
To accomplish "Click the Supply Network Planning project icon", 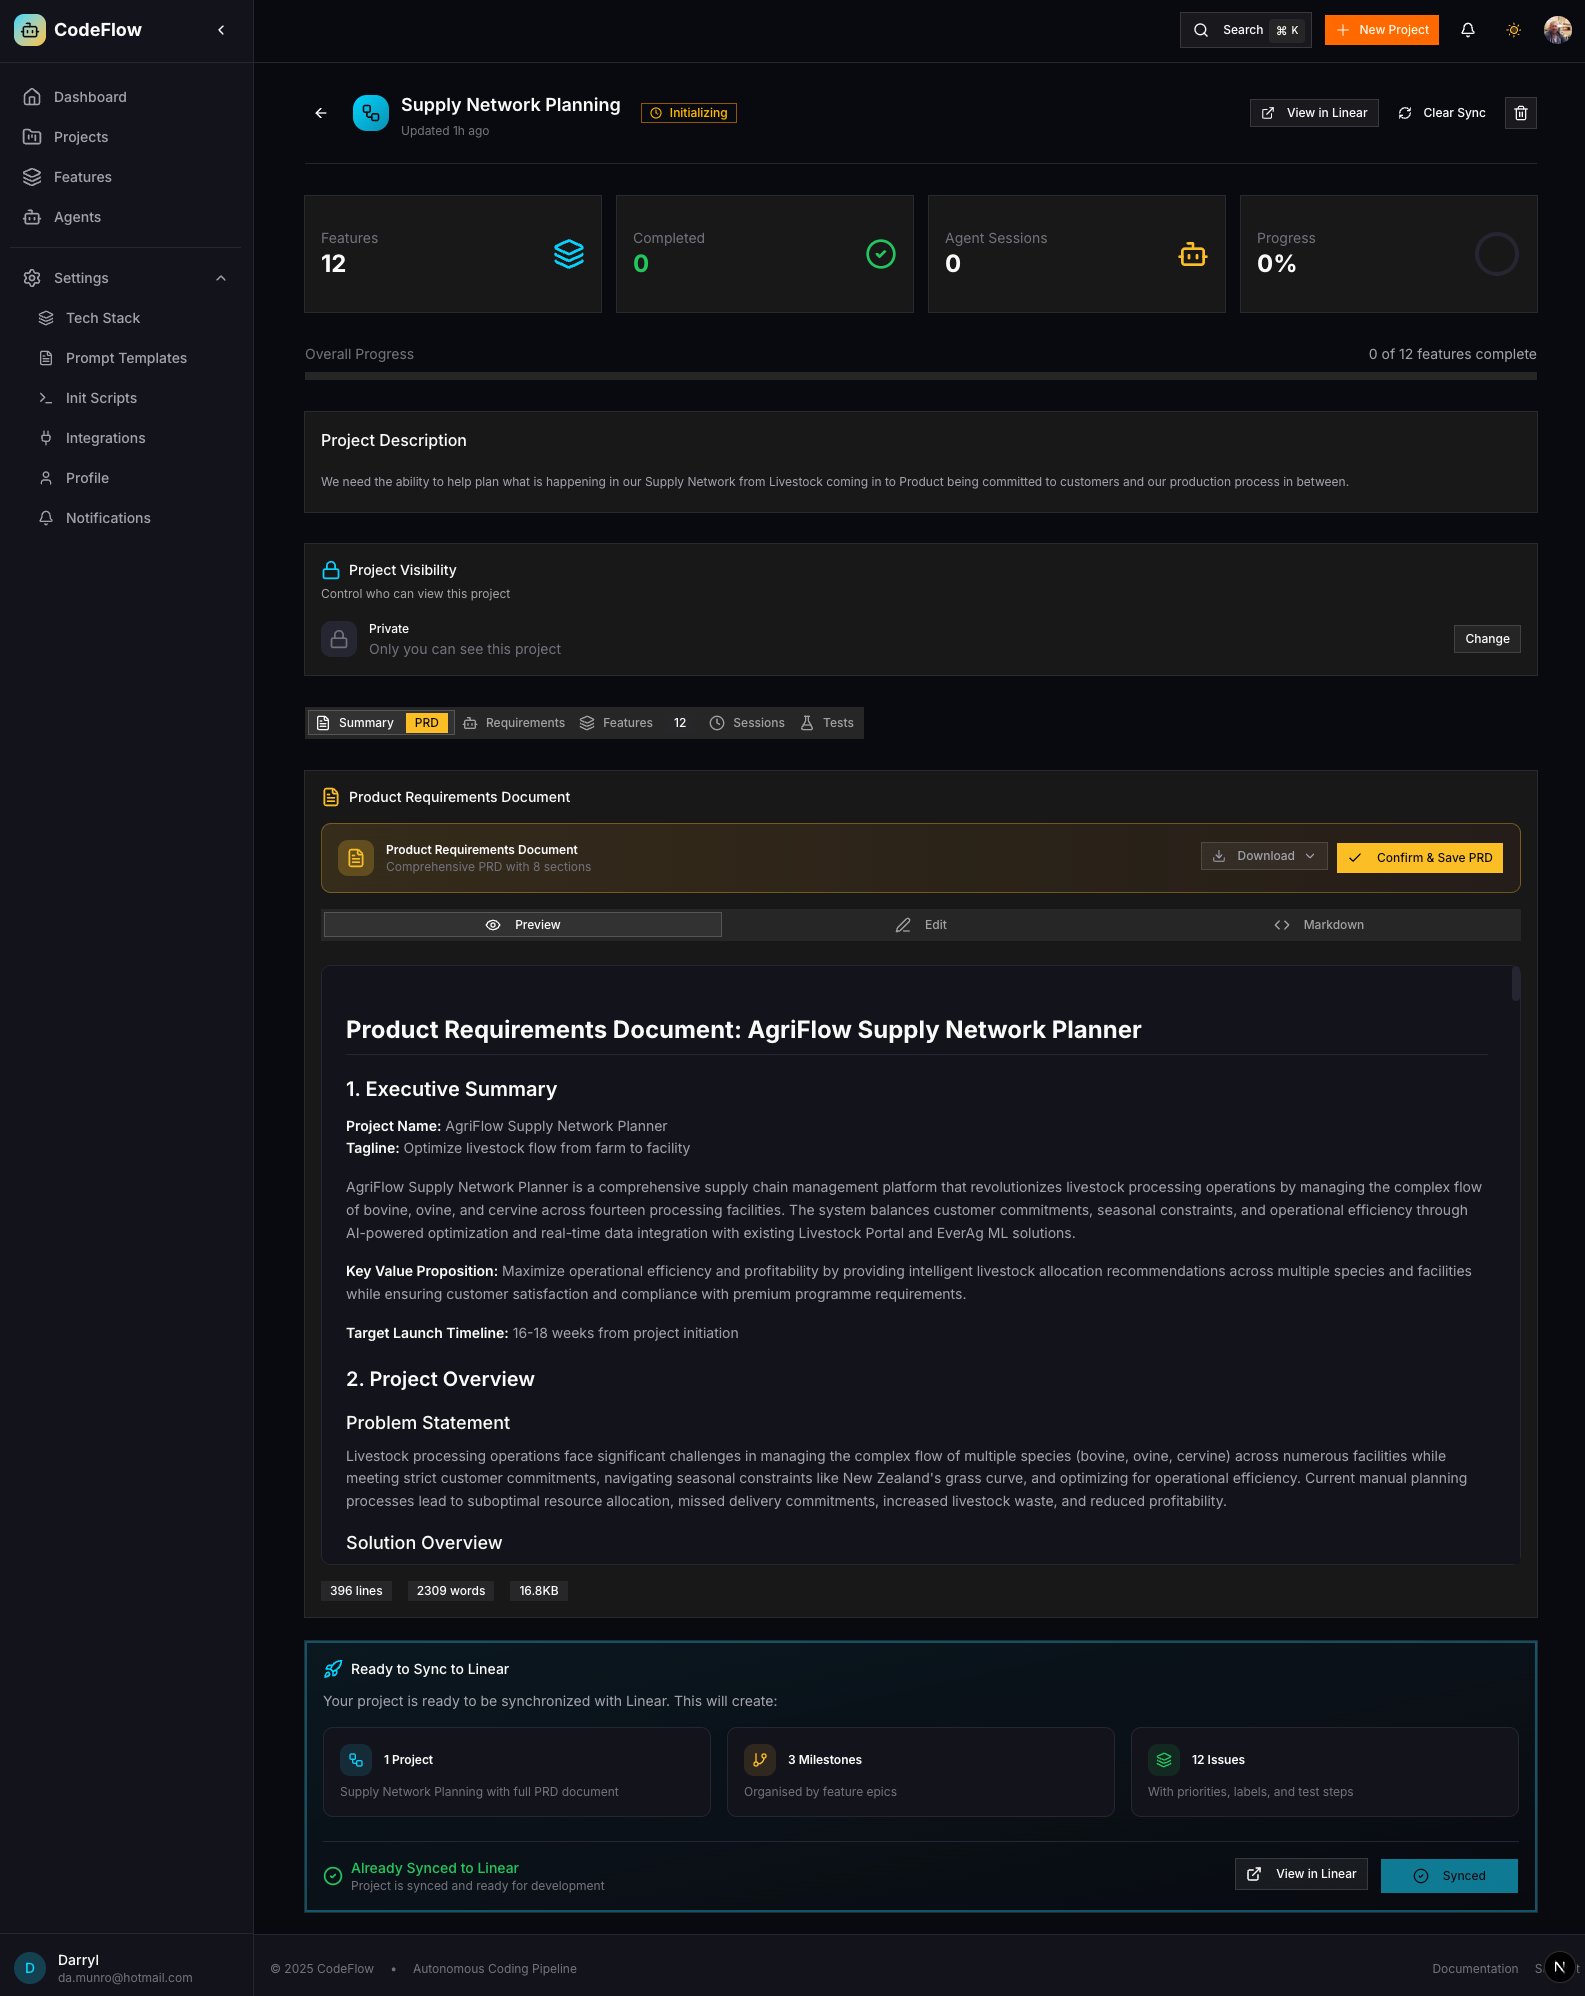I will [x=371, y=113].
